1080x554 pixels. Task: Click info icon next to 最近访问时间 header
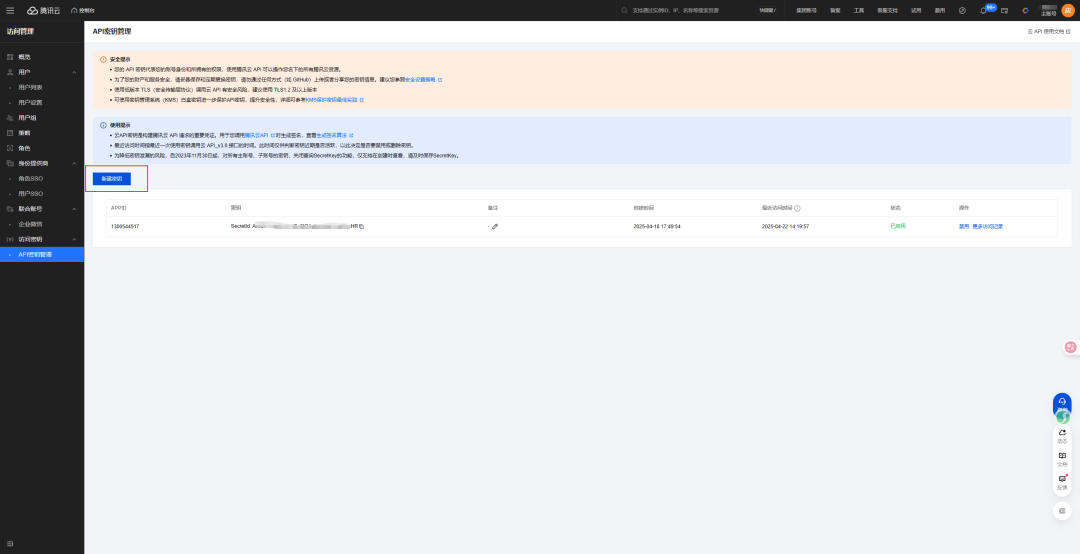coord(797,208)
